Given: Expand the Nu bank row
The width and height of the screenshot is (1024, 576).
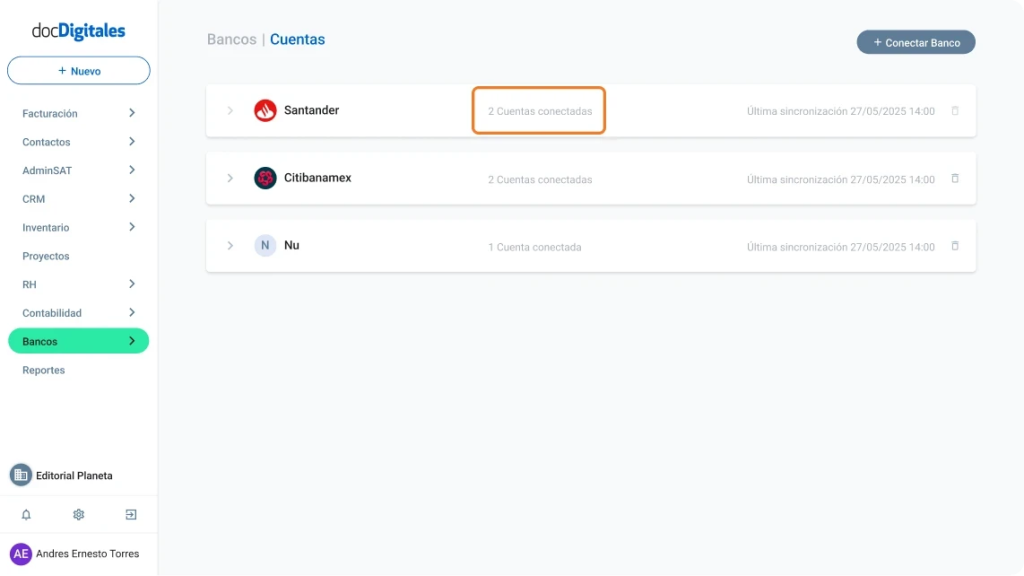Looking at the screenshot, I should coord(230,246).
